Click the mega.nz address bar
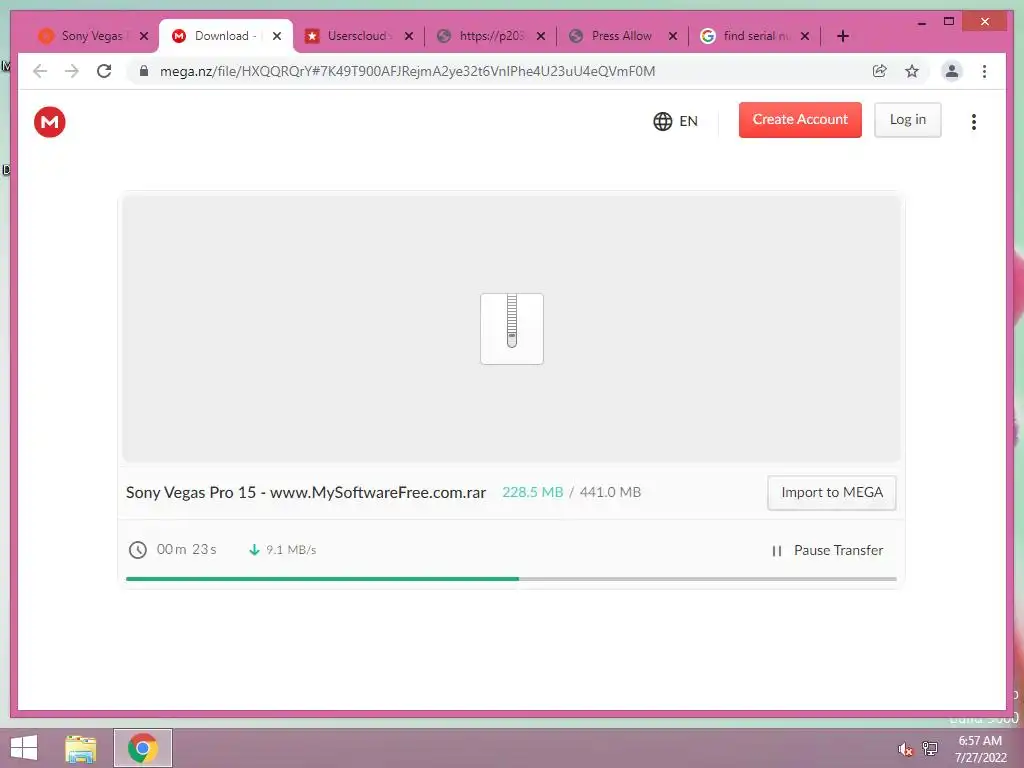1024x768 pixels. pos(408,71)
